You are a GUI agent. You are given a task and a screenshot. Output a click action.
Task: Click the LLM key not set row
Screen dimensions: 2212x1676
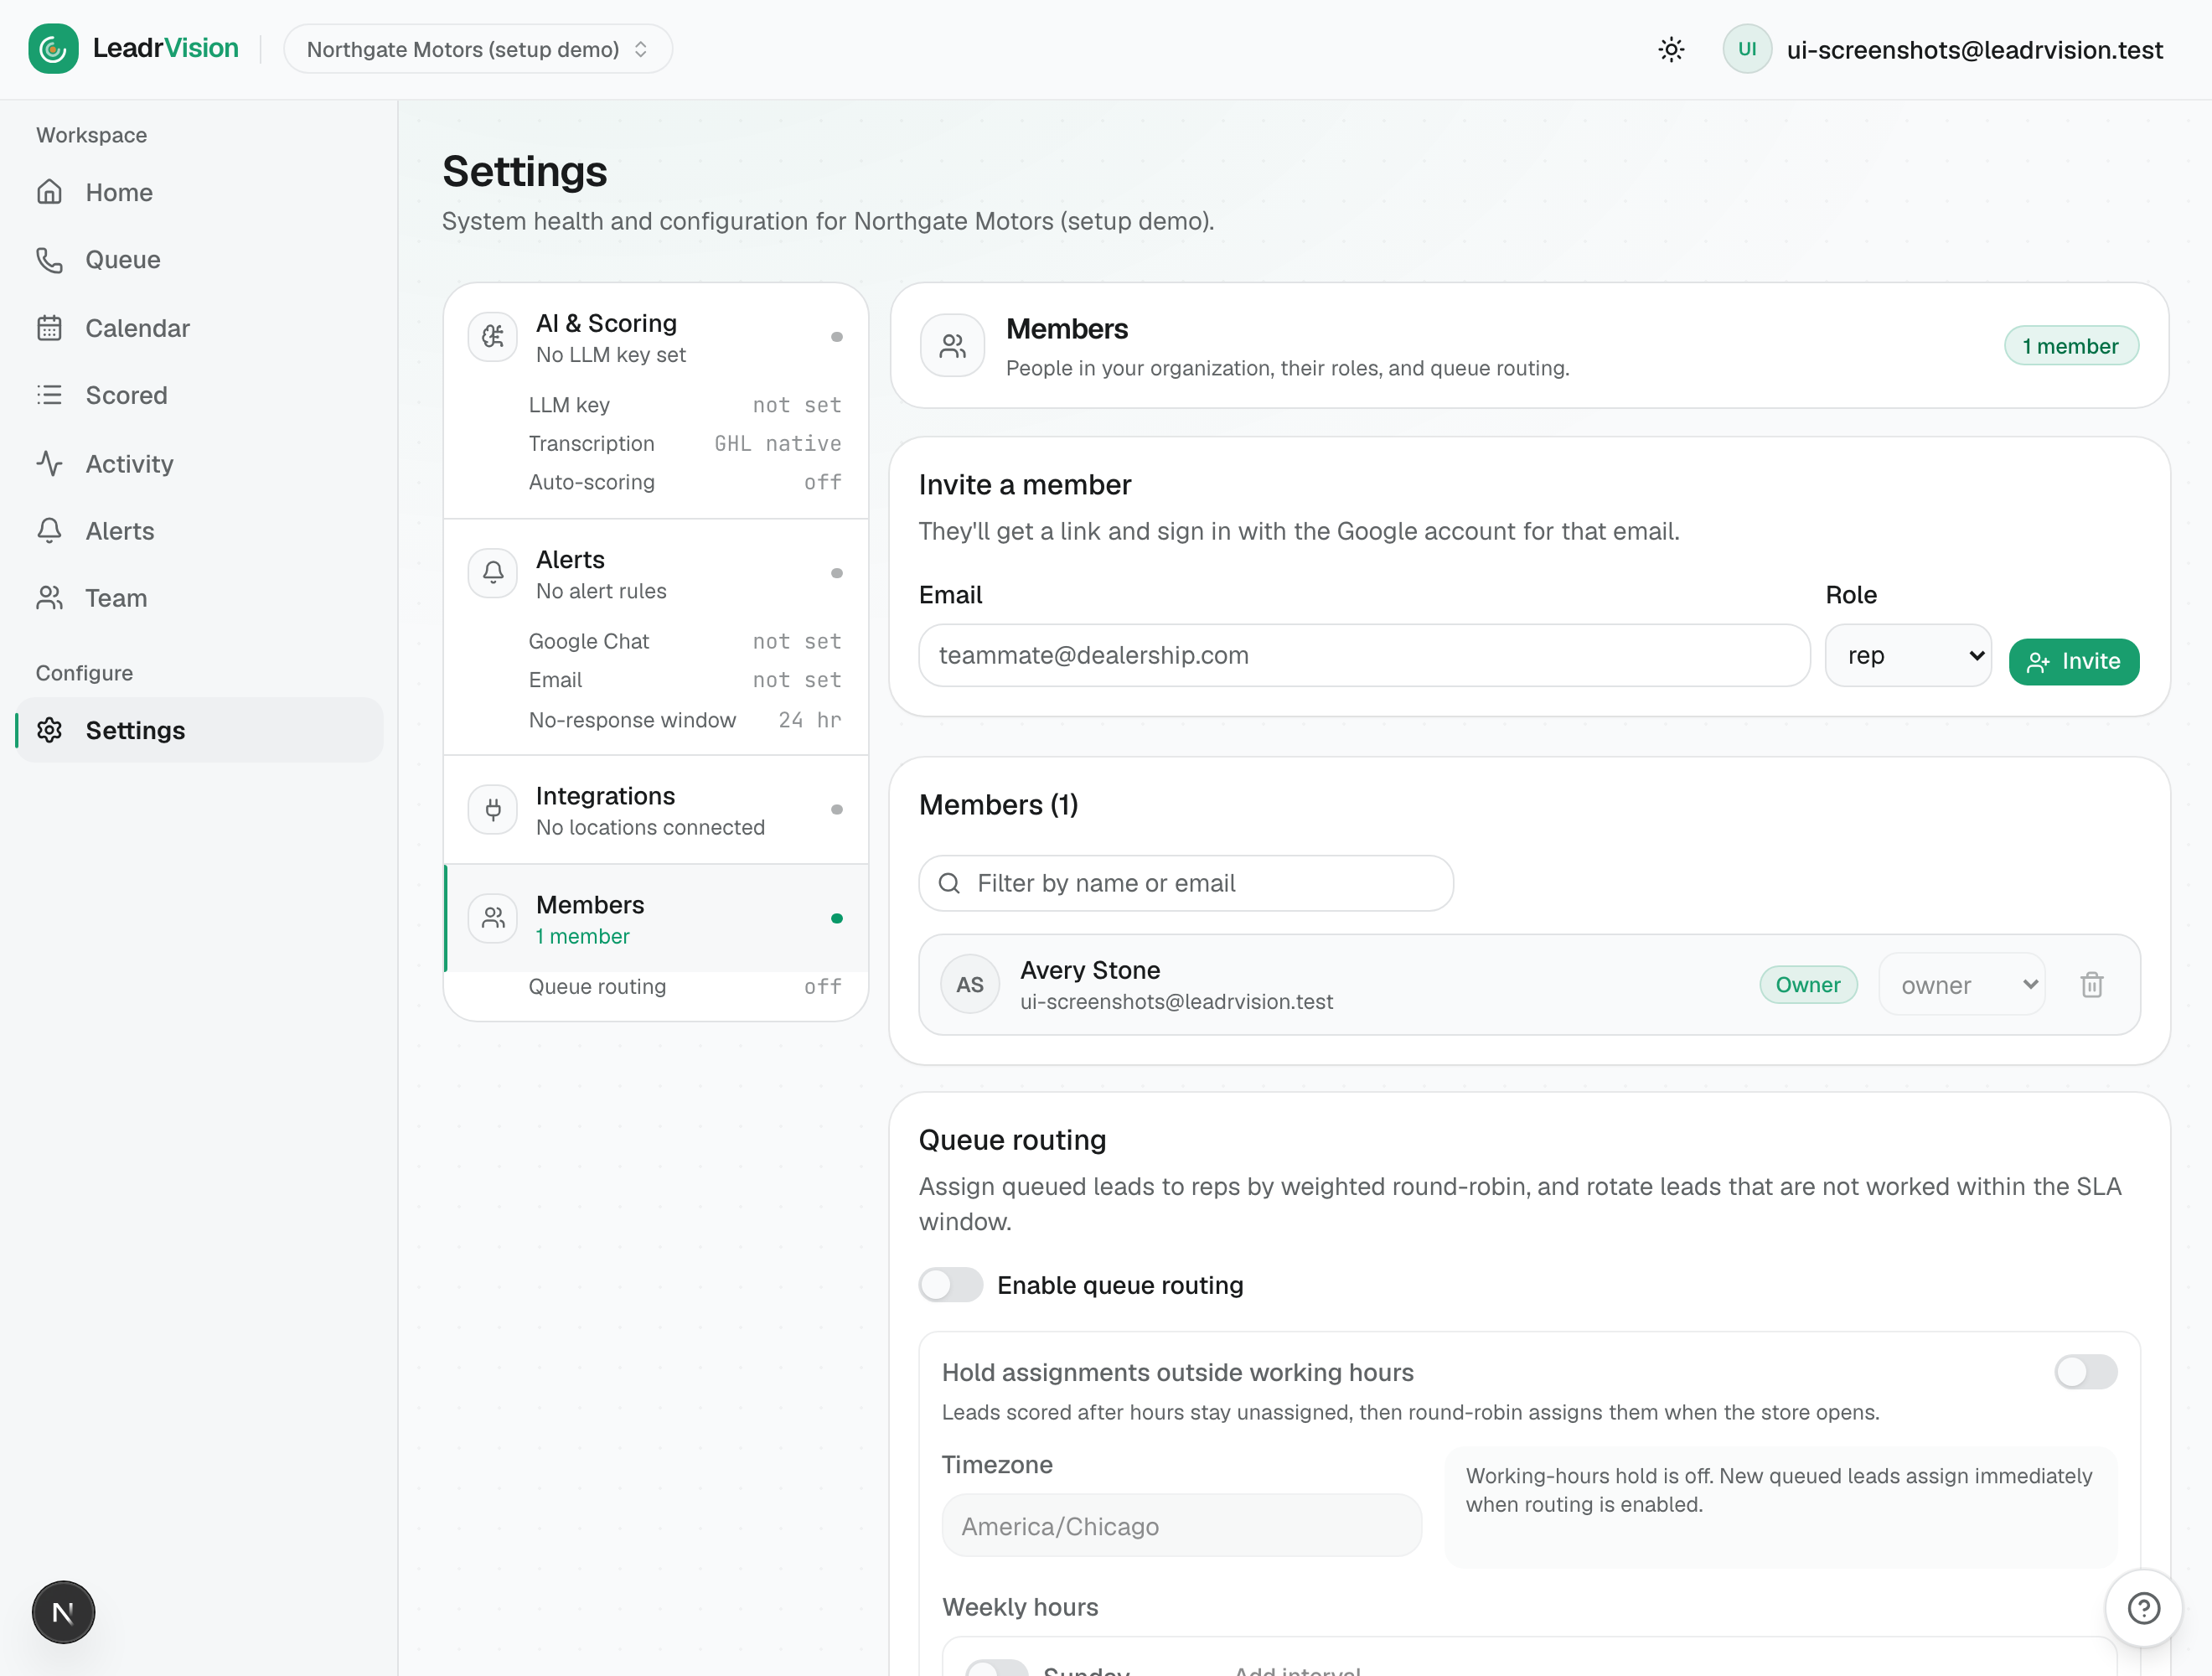coord(685,405)
